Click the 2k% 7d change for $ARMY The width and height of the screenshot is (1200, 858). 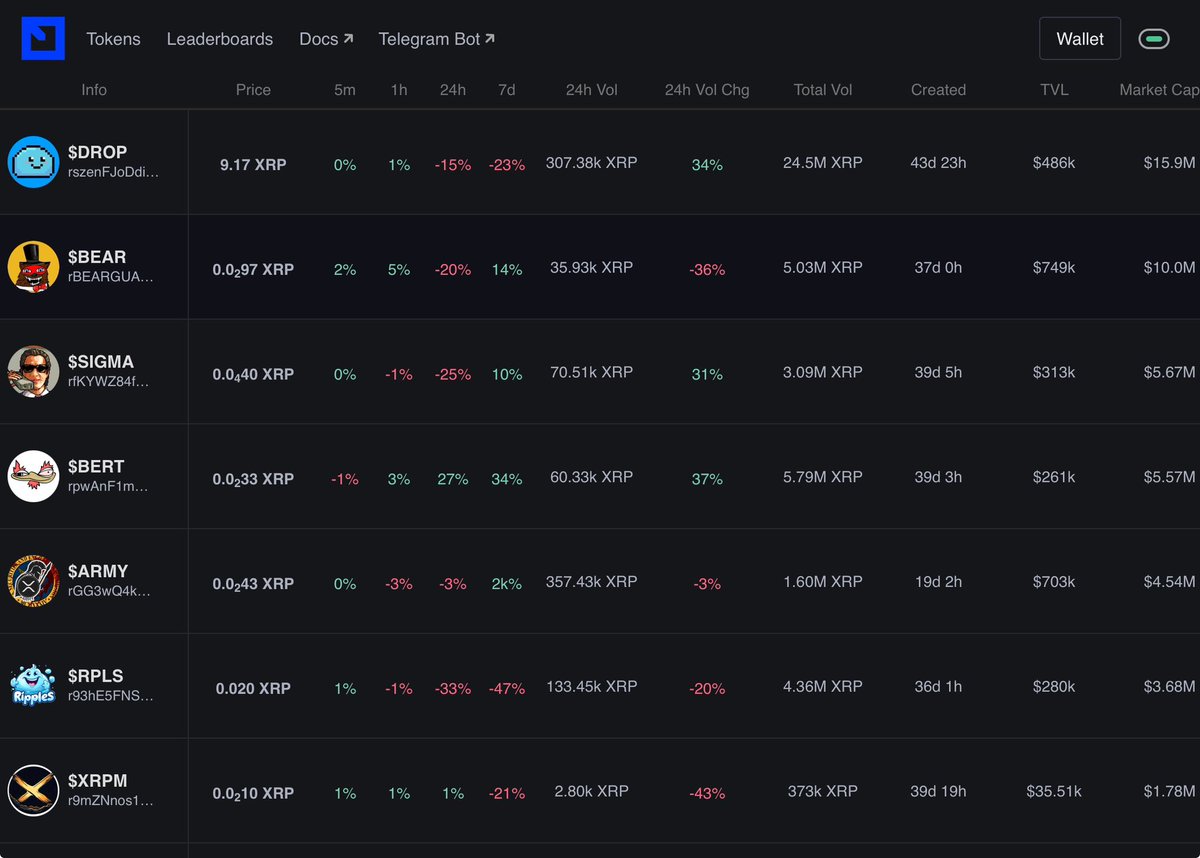pyautogui.click(x=507, y=584)
